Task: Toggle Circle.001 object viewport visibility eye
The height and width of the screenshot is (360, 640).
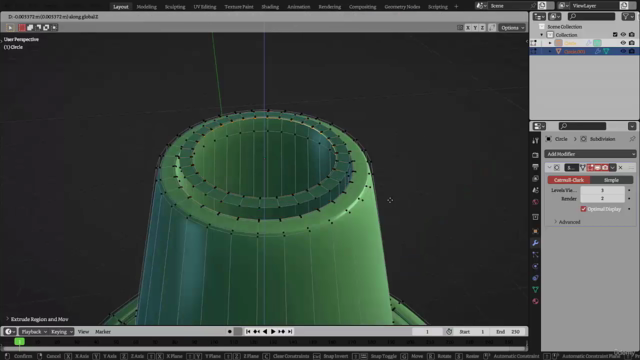Action: [x=623, y=51]
